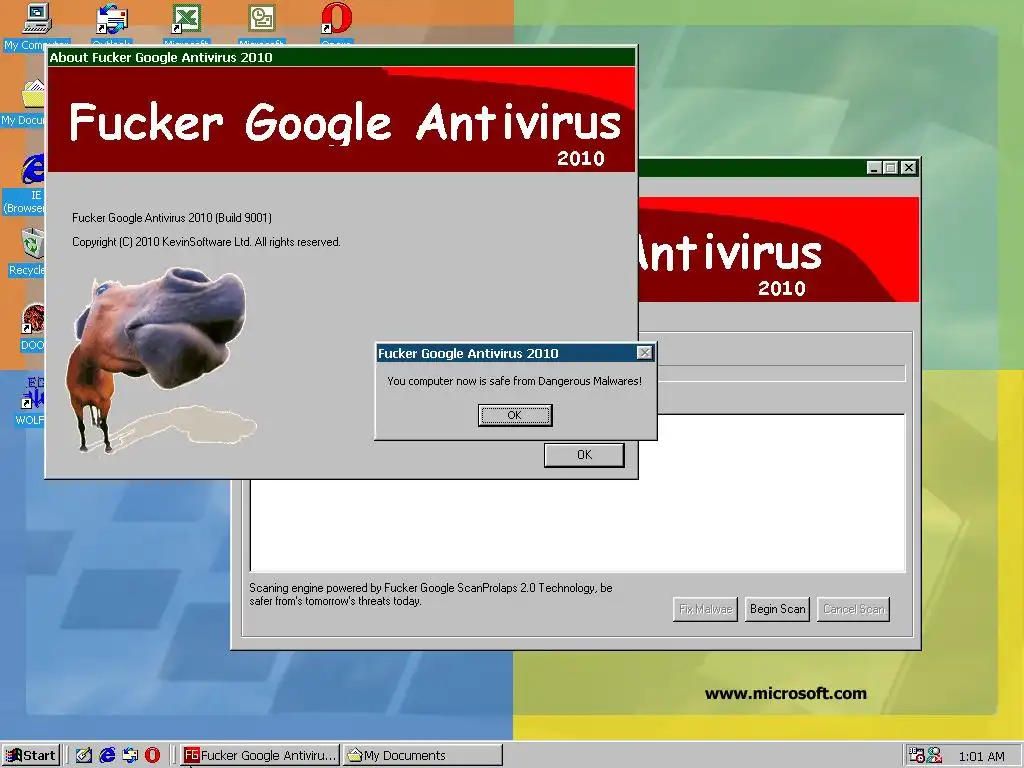Screen dimensions: 1024x768
Task: Minimize the main antivirus window
Action: tap(874, 168)
